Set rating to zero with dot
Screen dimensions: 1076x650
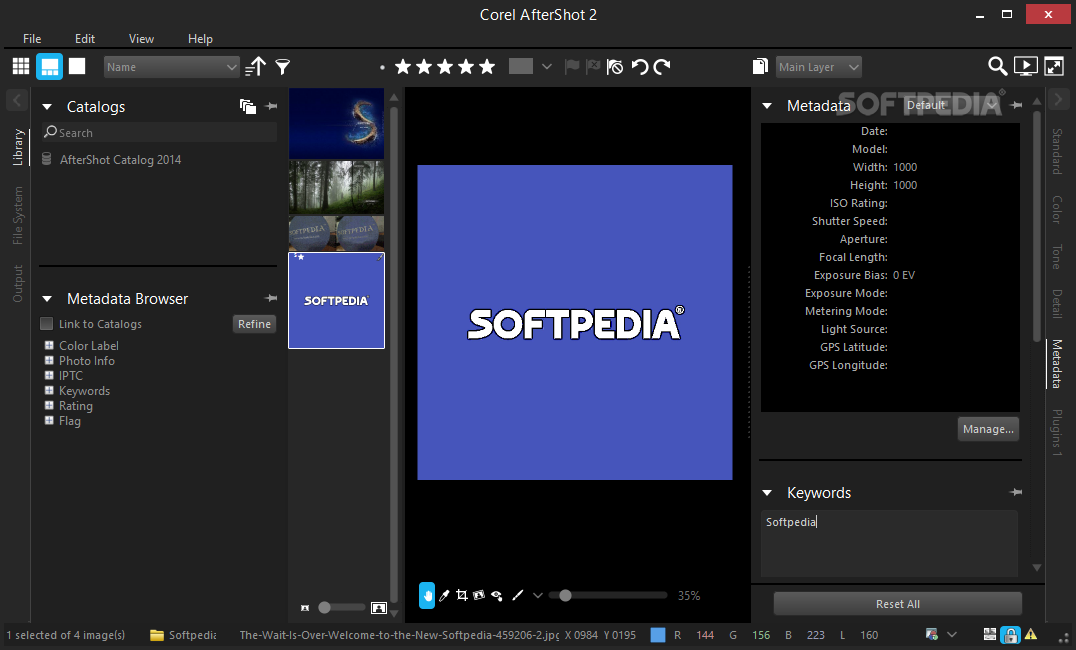pyautogui.click(x=382, y=67)
